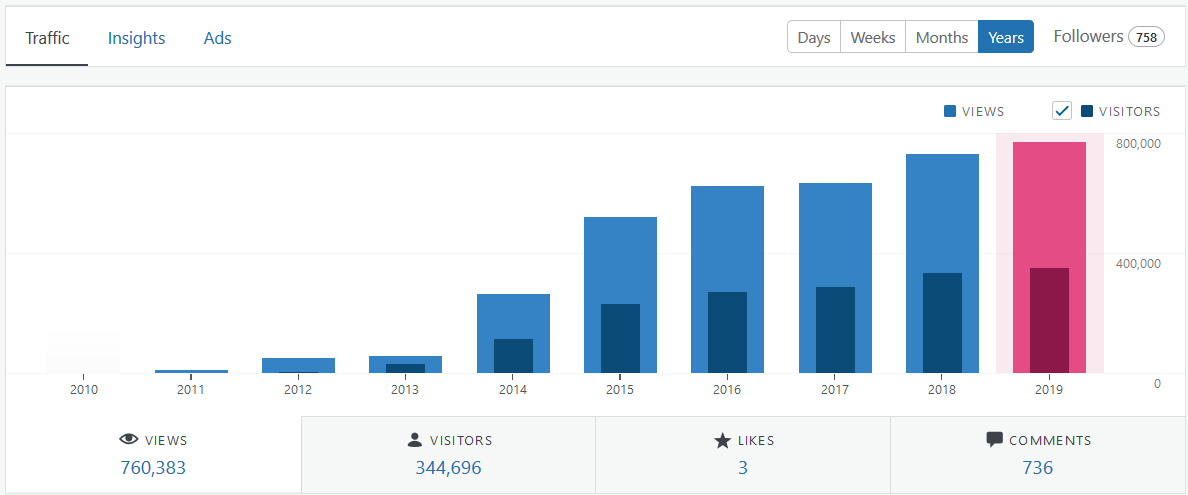Switch to the Insights tab
Screen dimensions: 1188x495
click(x=136, y=38)
